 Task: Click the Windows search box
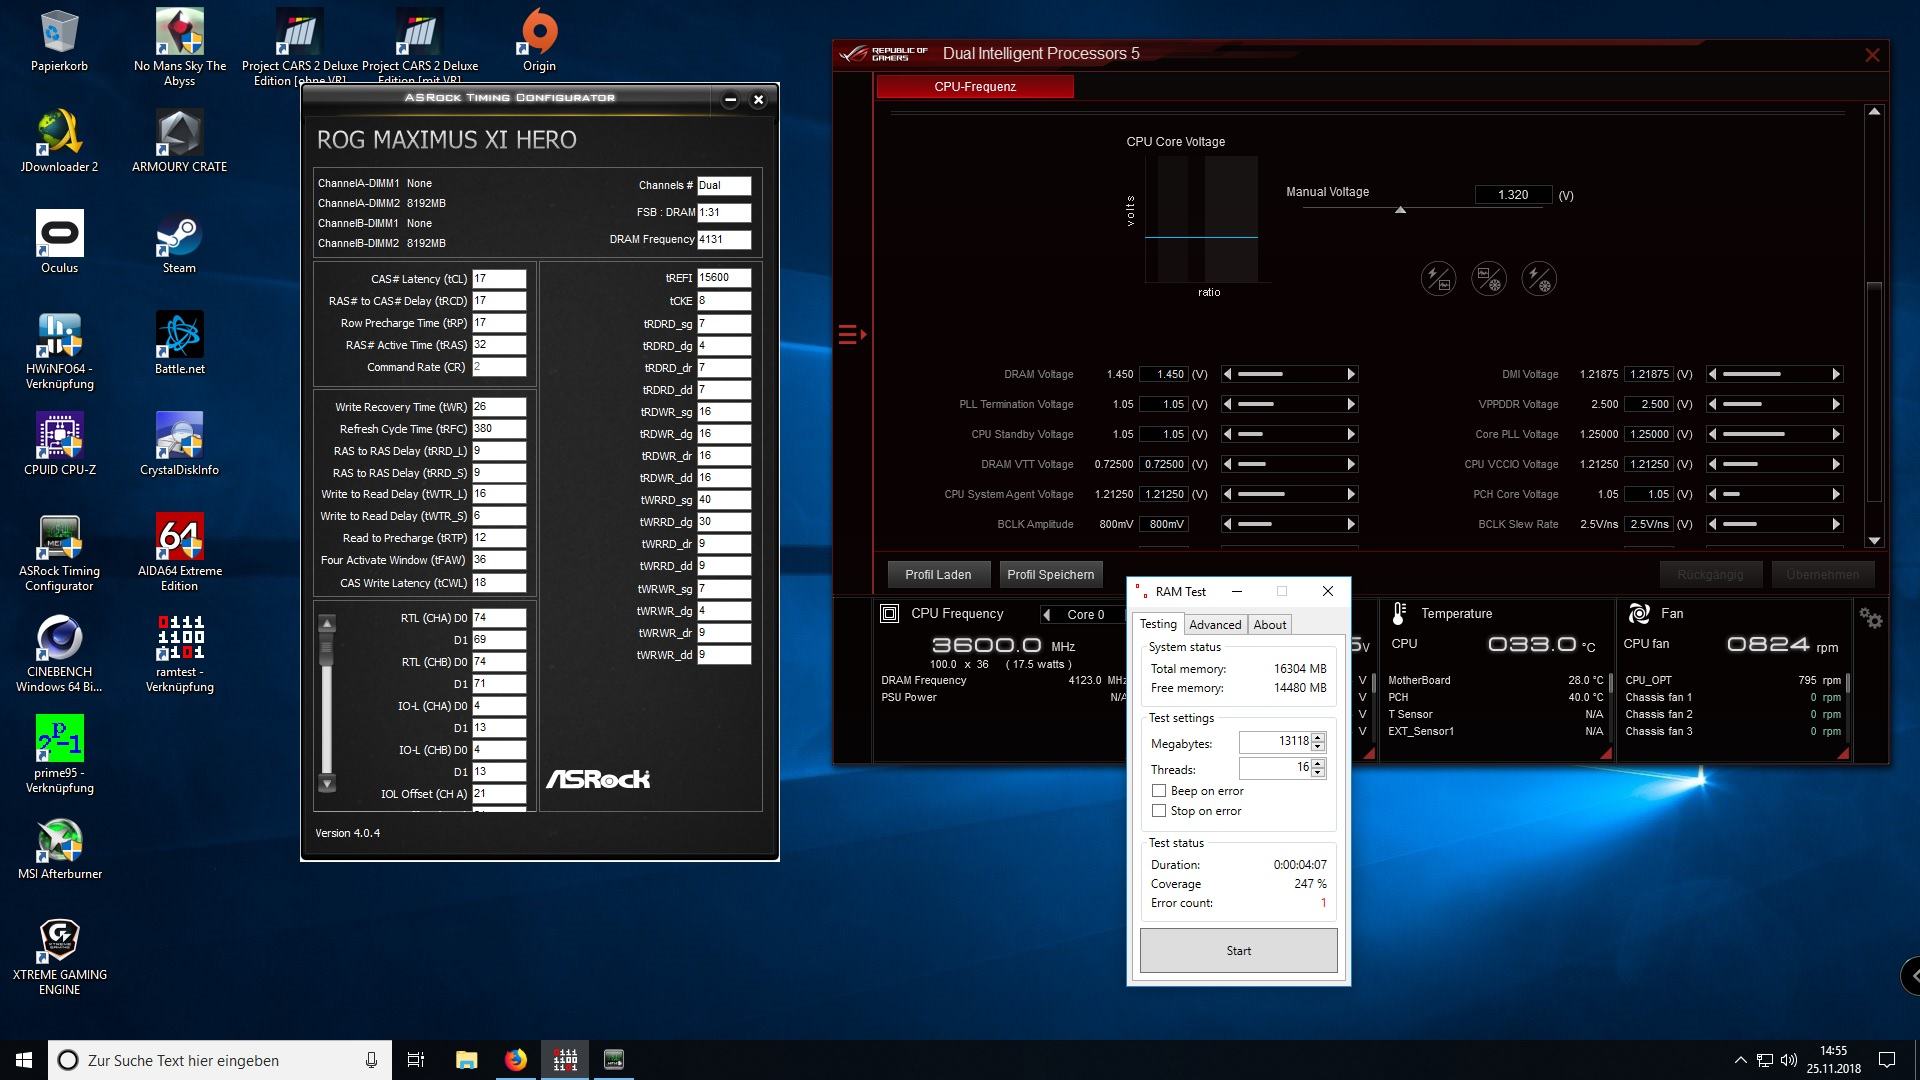point(220,1060)
